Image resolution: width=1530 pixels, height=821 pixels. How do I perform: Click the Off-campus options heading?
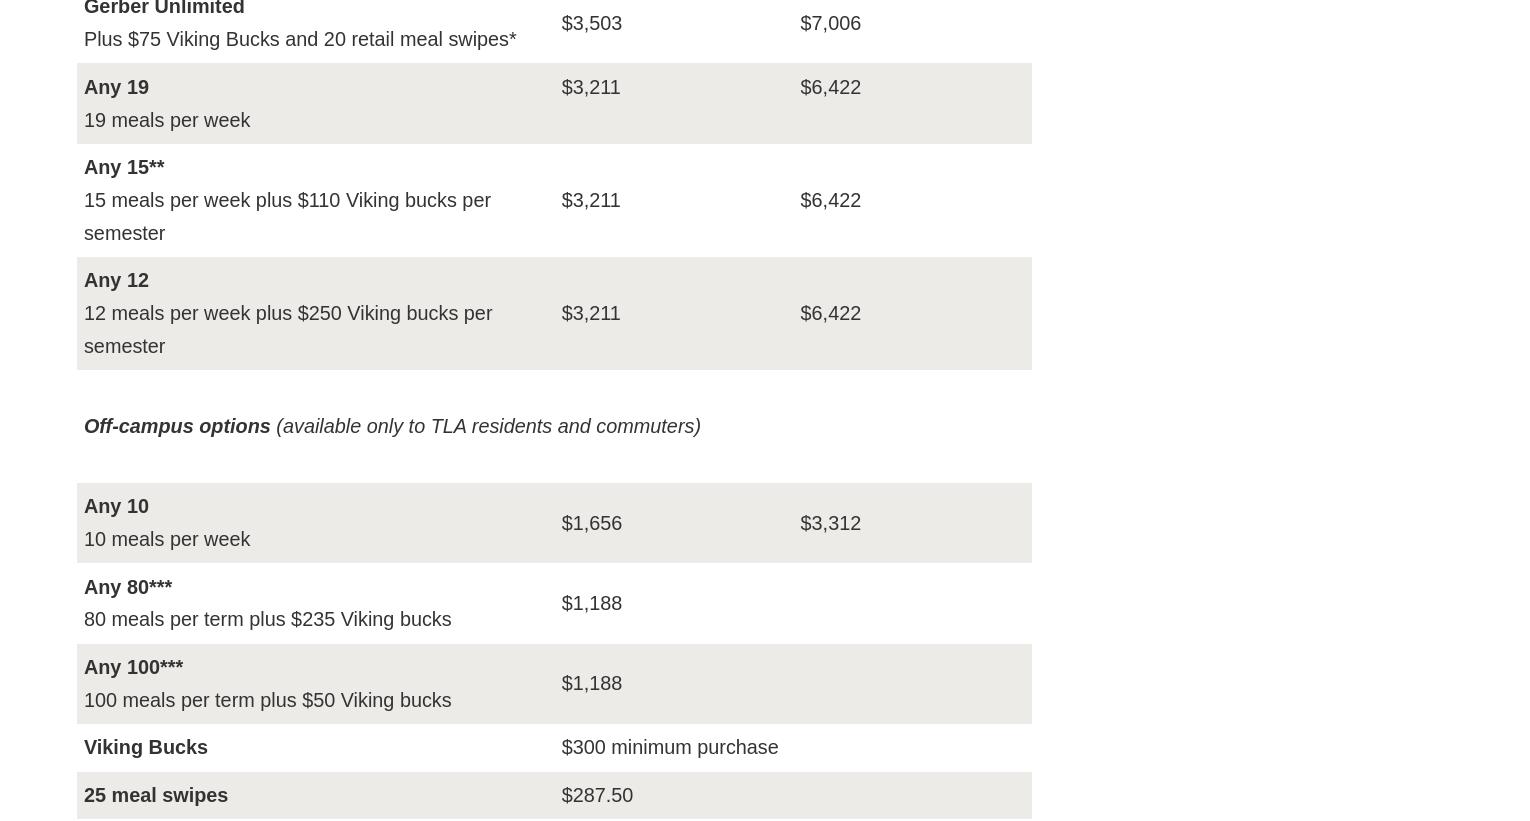coord(177,426)
